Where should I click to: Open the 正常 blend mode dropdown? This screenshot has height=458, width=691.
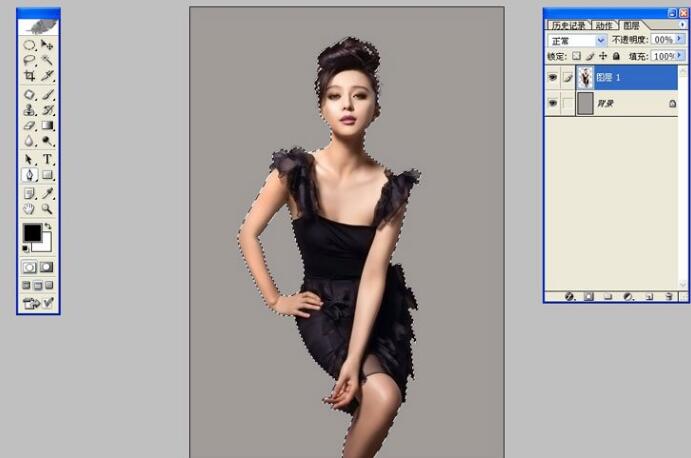click(x=576, y=41)
